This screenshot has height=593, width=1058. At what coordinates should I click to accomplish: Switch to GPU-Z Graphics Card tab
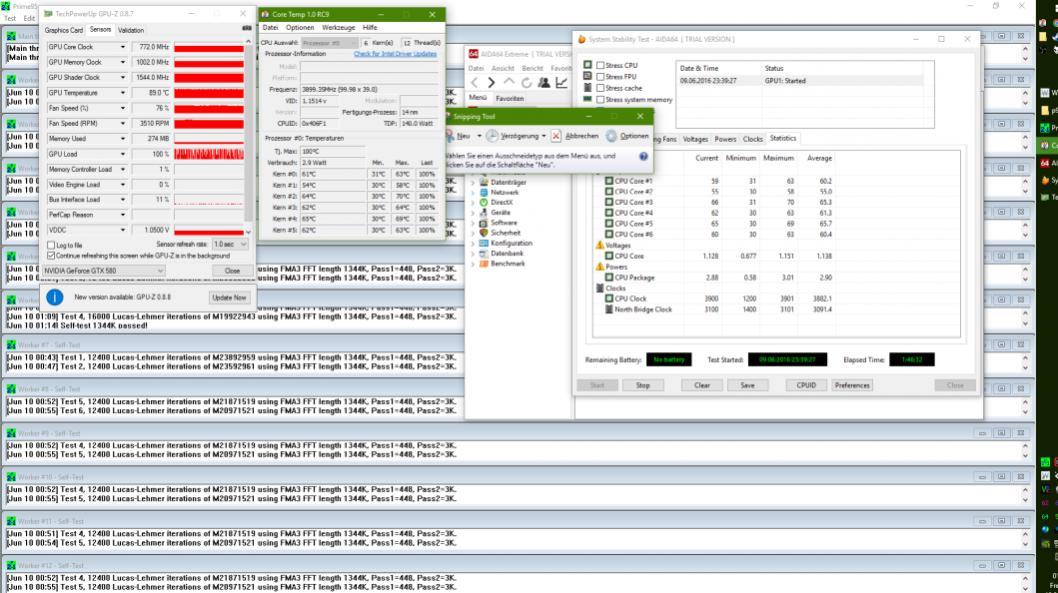point(63,30)
